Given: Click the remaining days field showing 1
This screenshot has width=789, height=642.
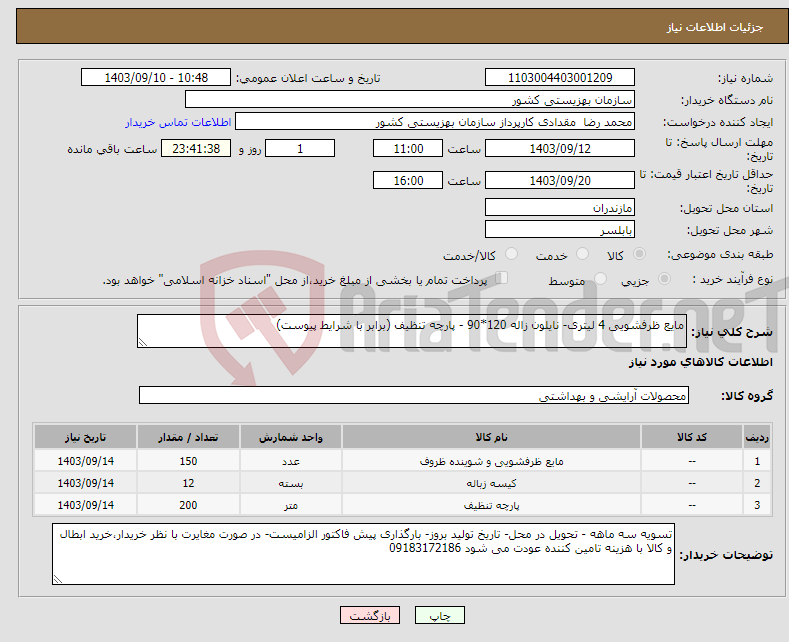Looking at the screenshot, I should tap(300, 148).
